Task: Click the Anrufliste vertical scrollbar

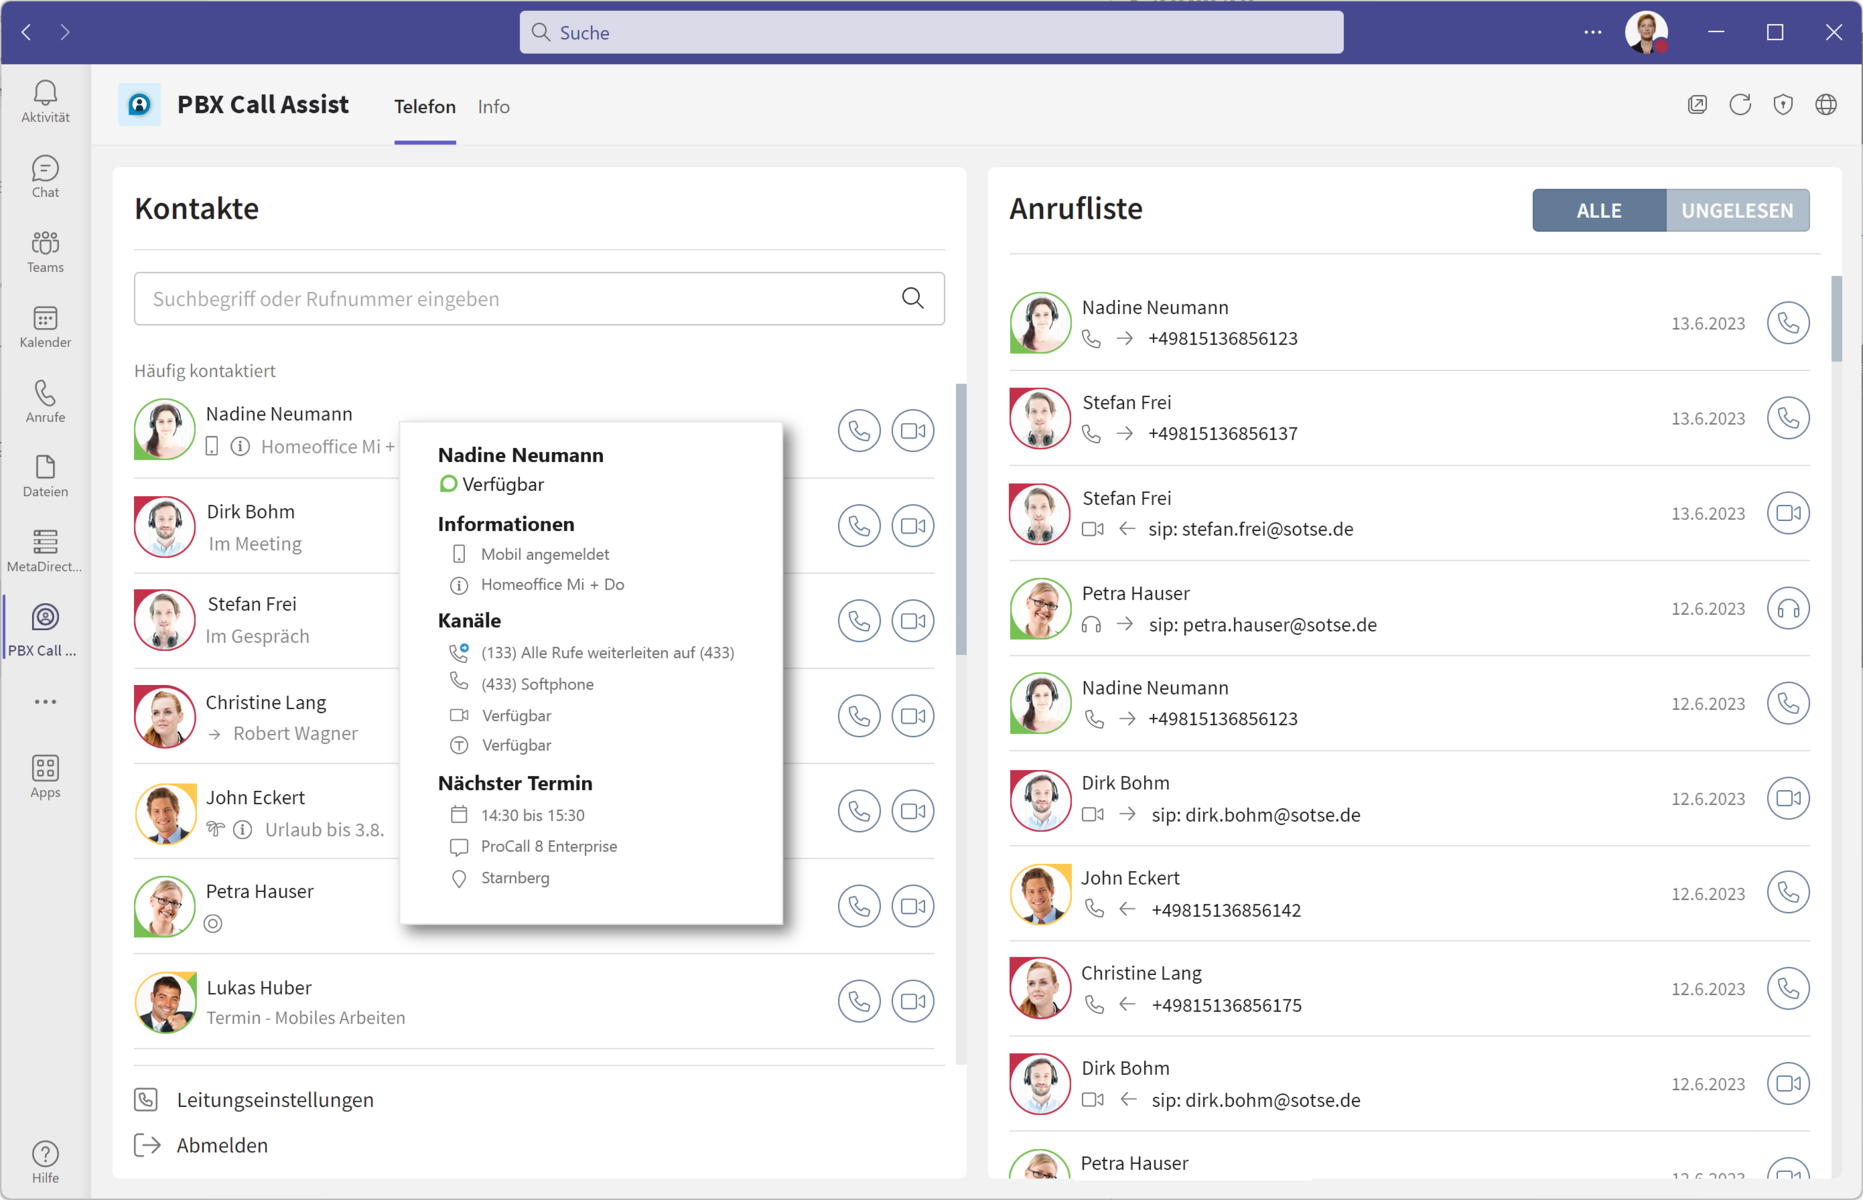Action: (x=1836, y=320)
